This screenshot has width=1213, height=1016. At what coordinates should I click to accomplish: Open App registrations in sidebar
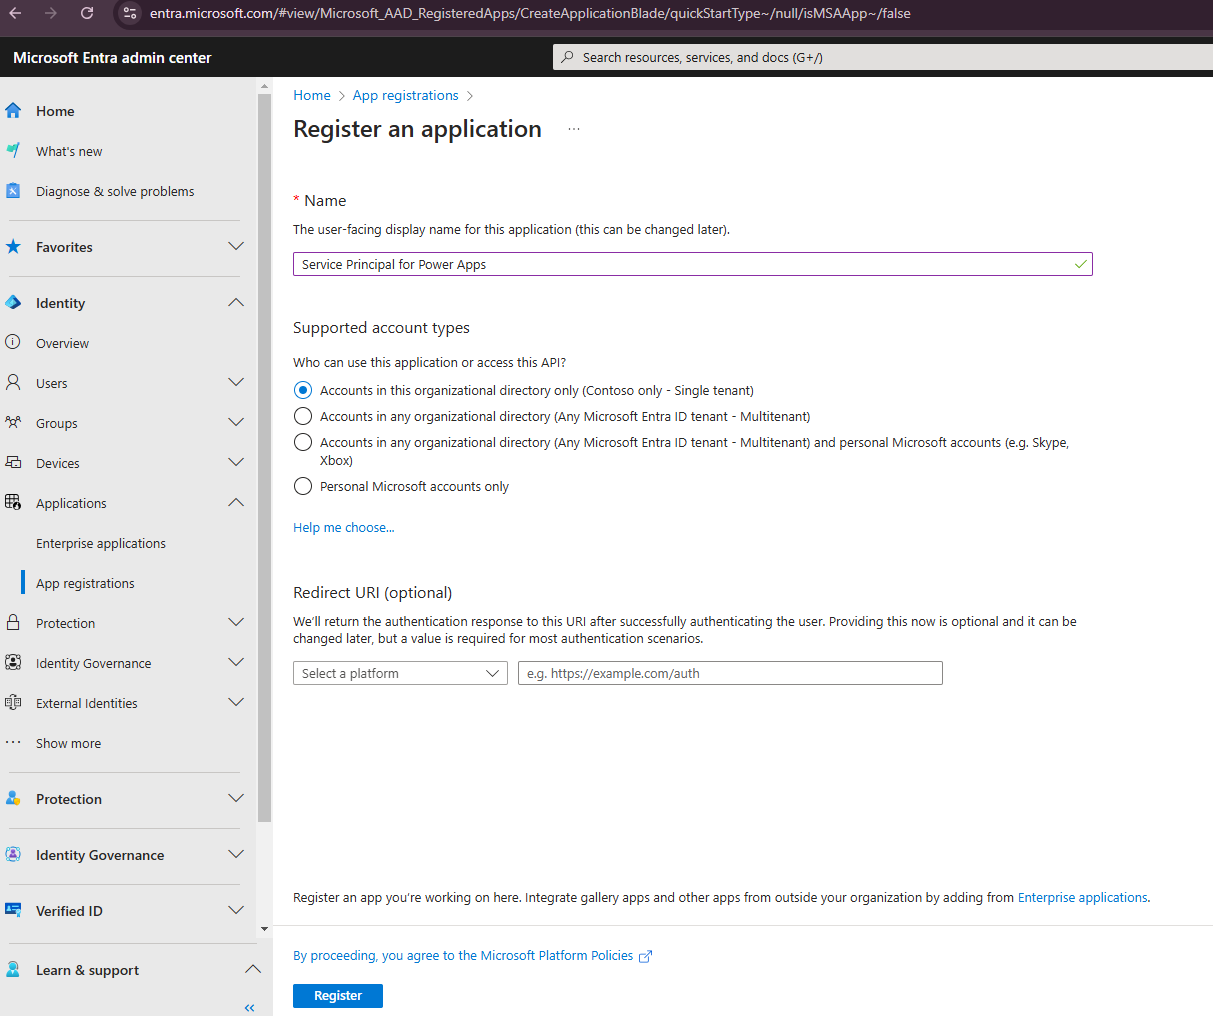[x=85, y=583]
